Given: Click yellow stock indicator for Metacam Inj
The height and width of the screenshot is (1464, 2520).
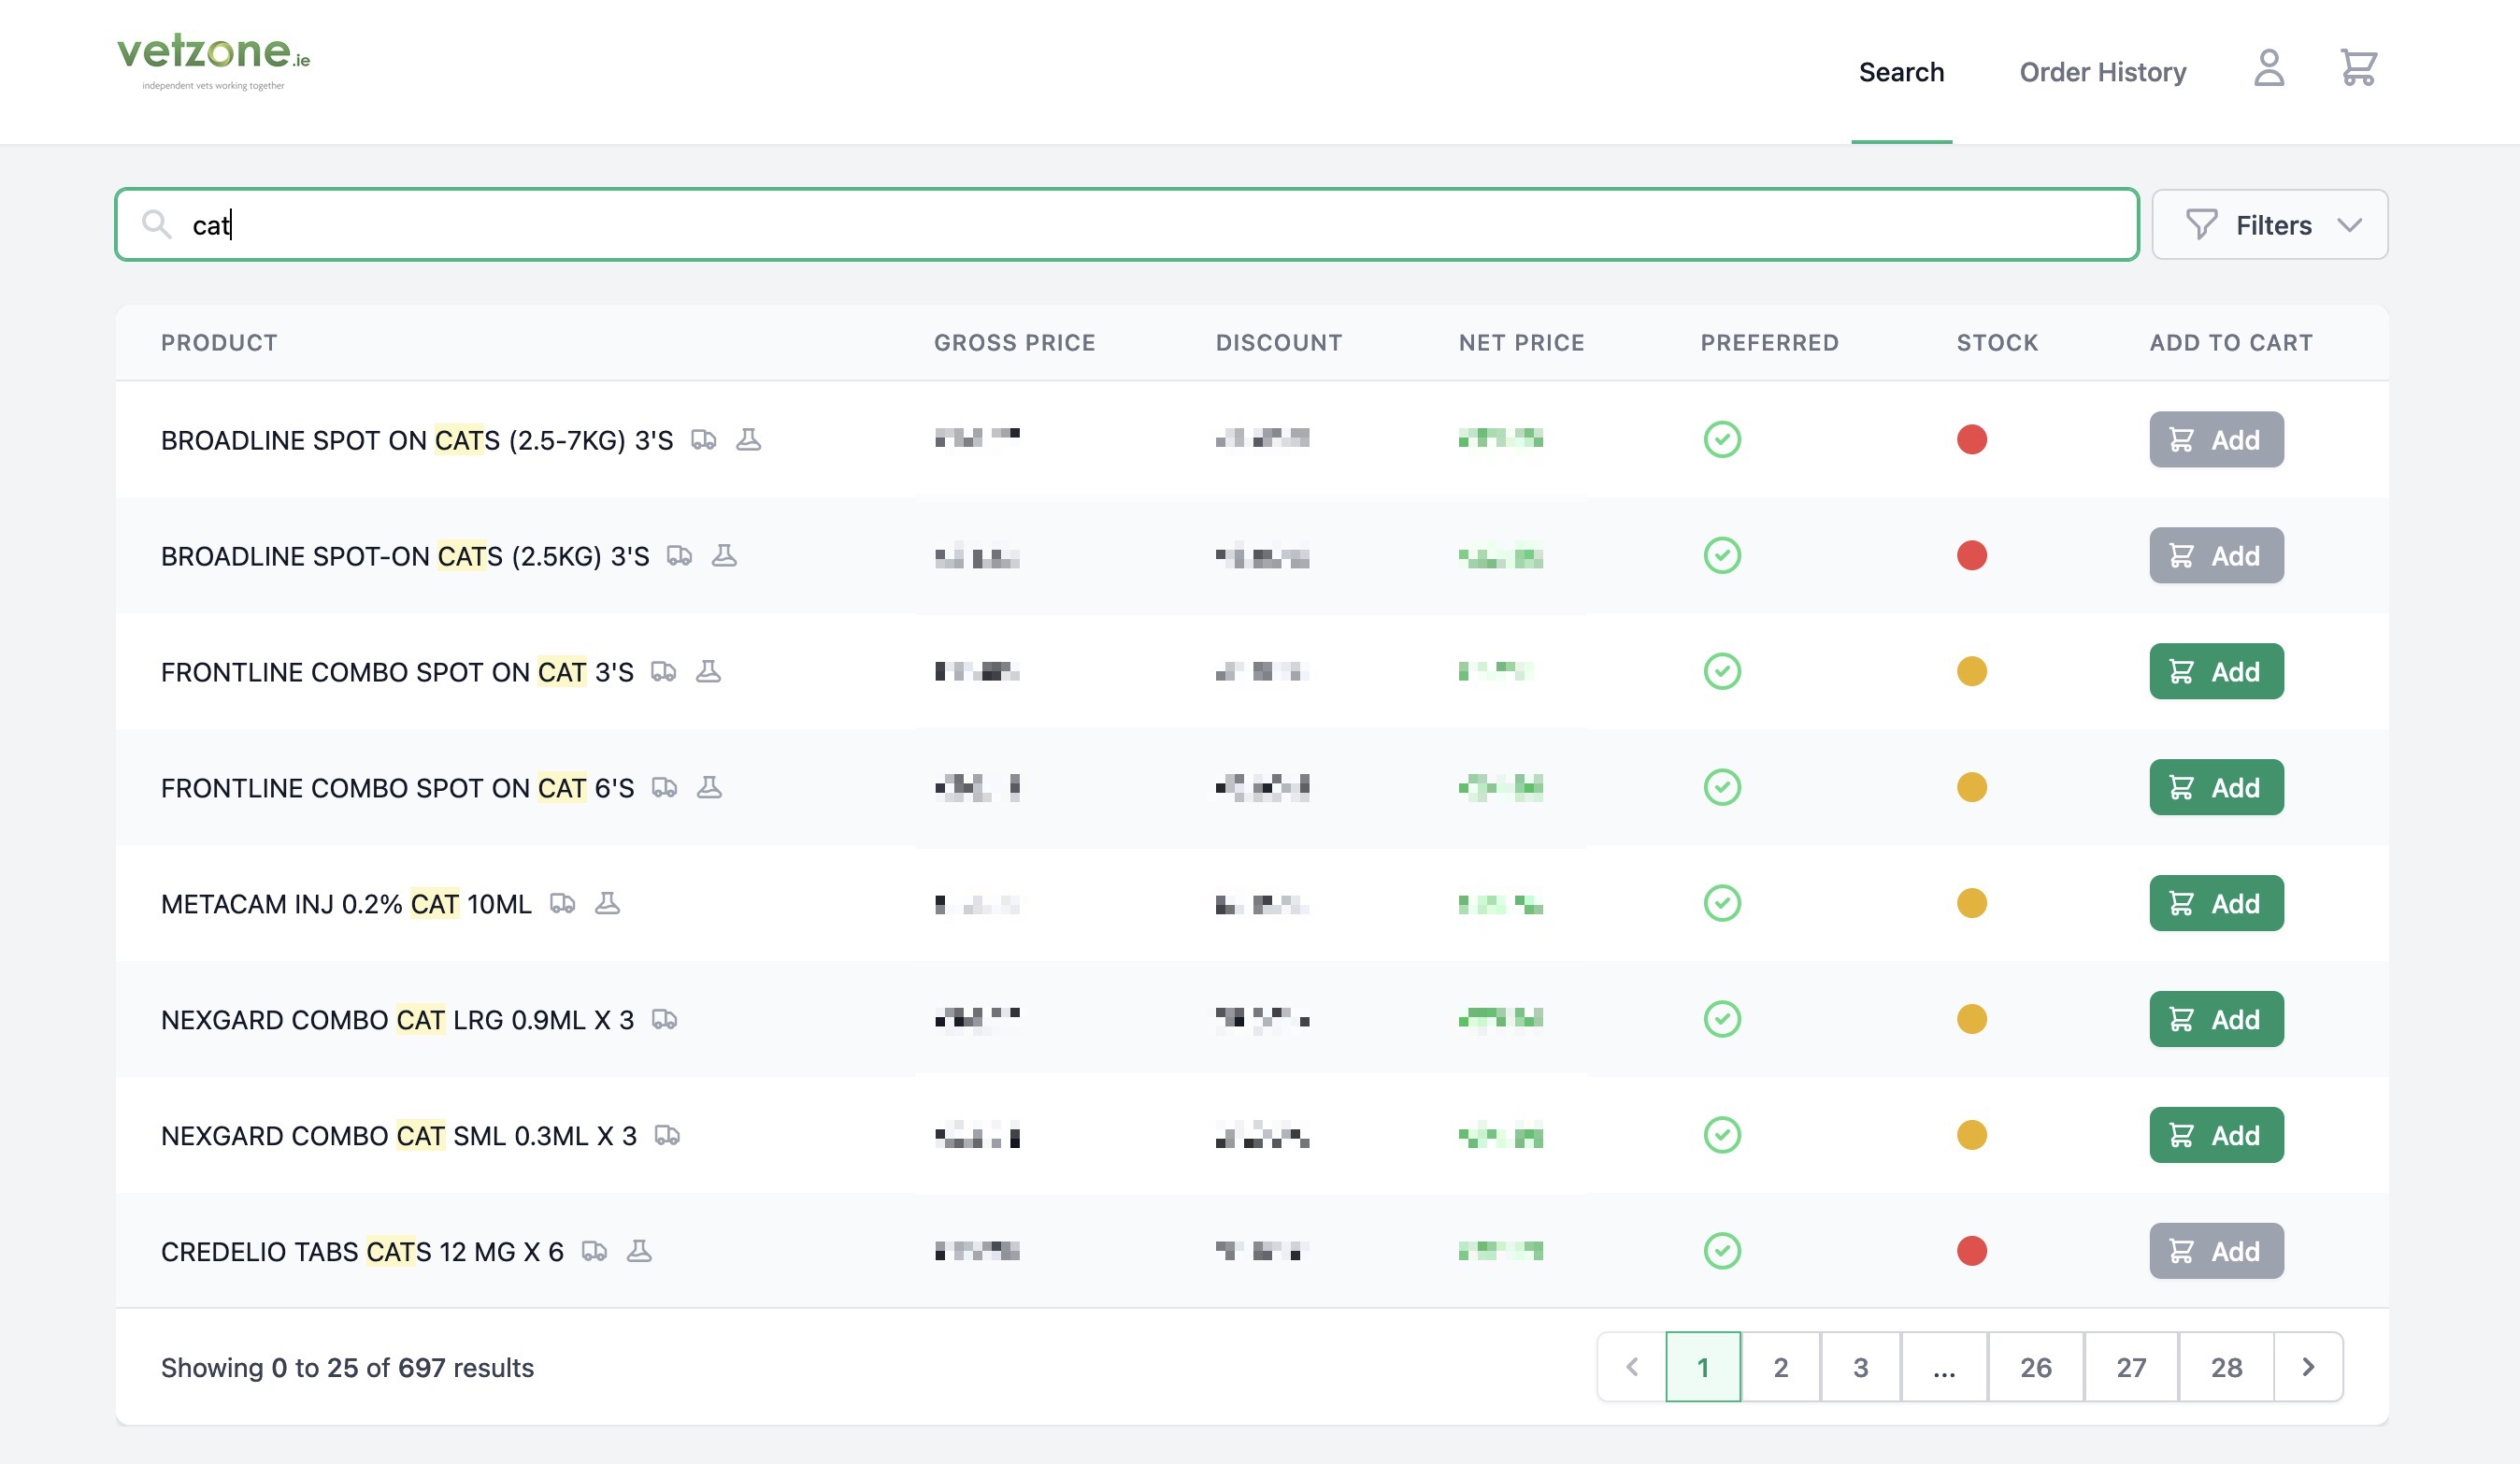Looking at the screenshot, I should pyautogui.click(x=1971, y=904).
